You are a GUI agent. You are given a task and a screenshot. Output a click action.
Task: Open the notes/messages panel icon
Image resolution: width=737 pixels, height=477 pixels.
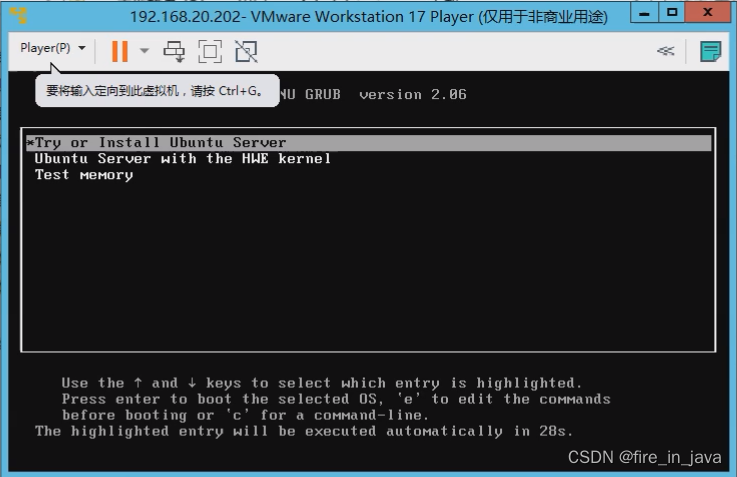(x=710, y=51)
